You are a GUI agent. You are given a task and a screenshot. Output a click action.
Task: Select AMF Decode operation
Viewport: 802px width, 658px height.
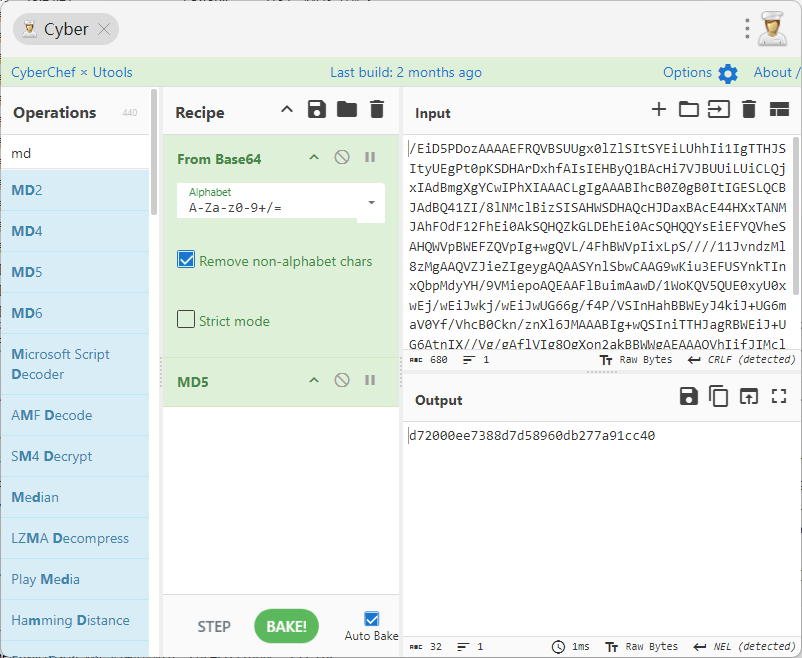(75, 415)
